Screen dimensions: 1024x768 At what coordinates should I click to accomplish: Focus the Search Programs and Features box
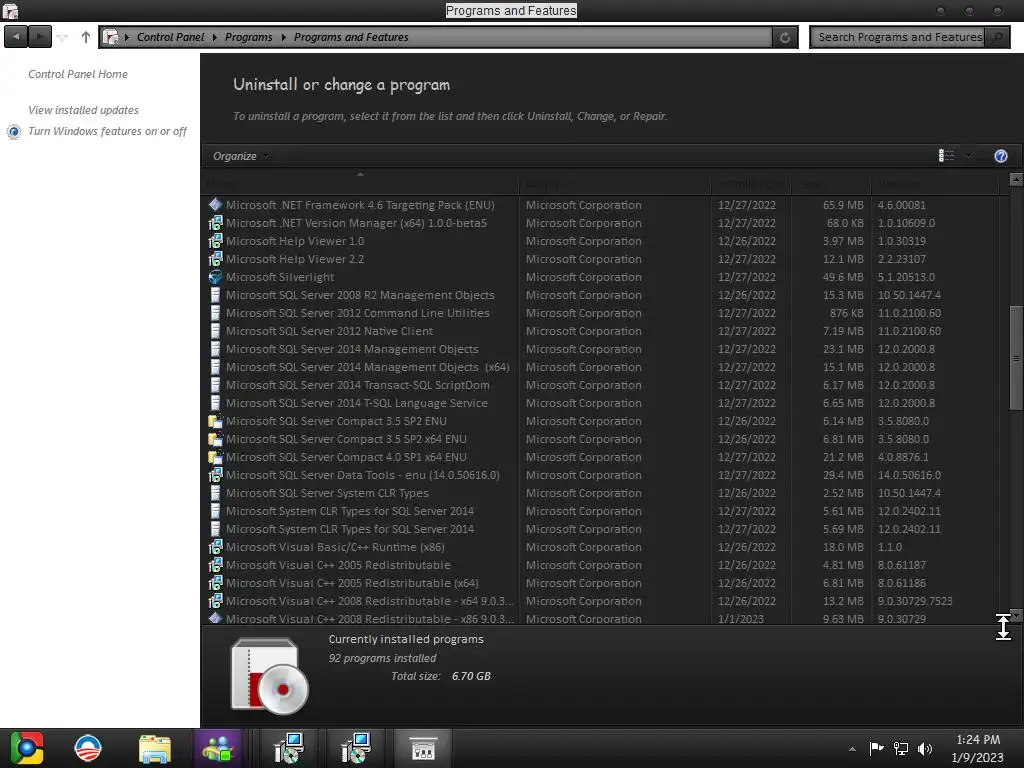[899, 37]
